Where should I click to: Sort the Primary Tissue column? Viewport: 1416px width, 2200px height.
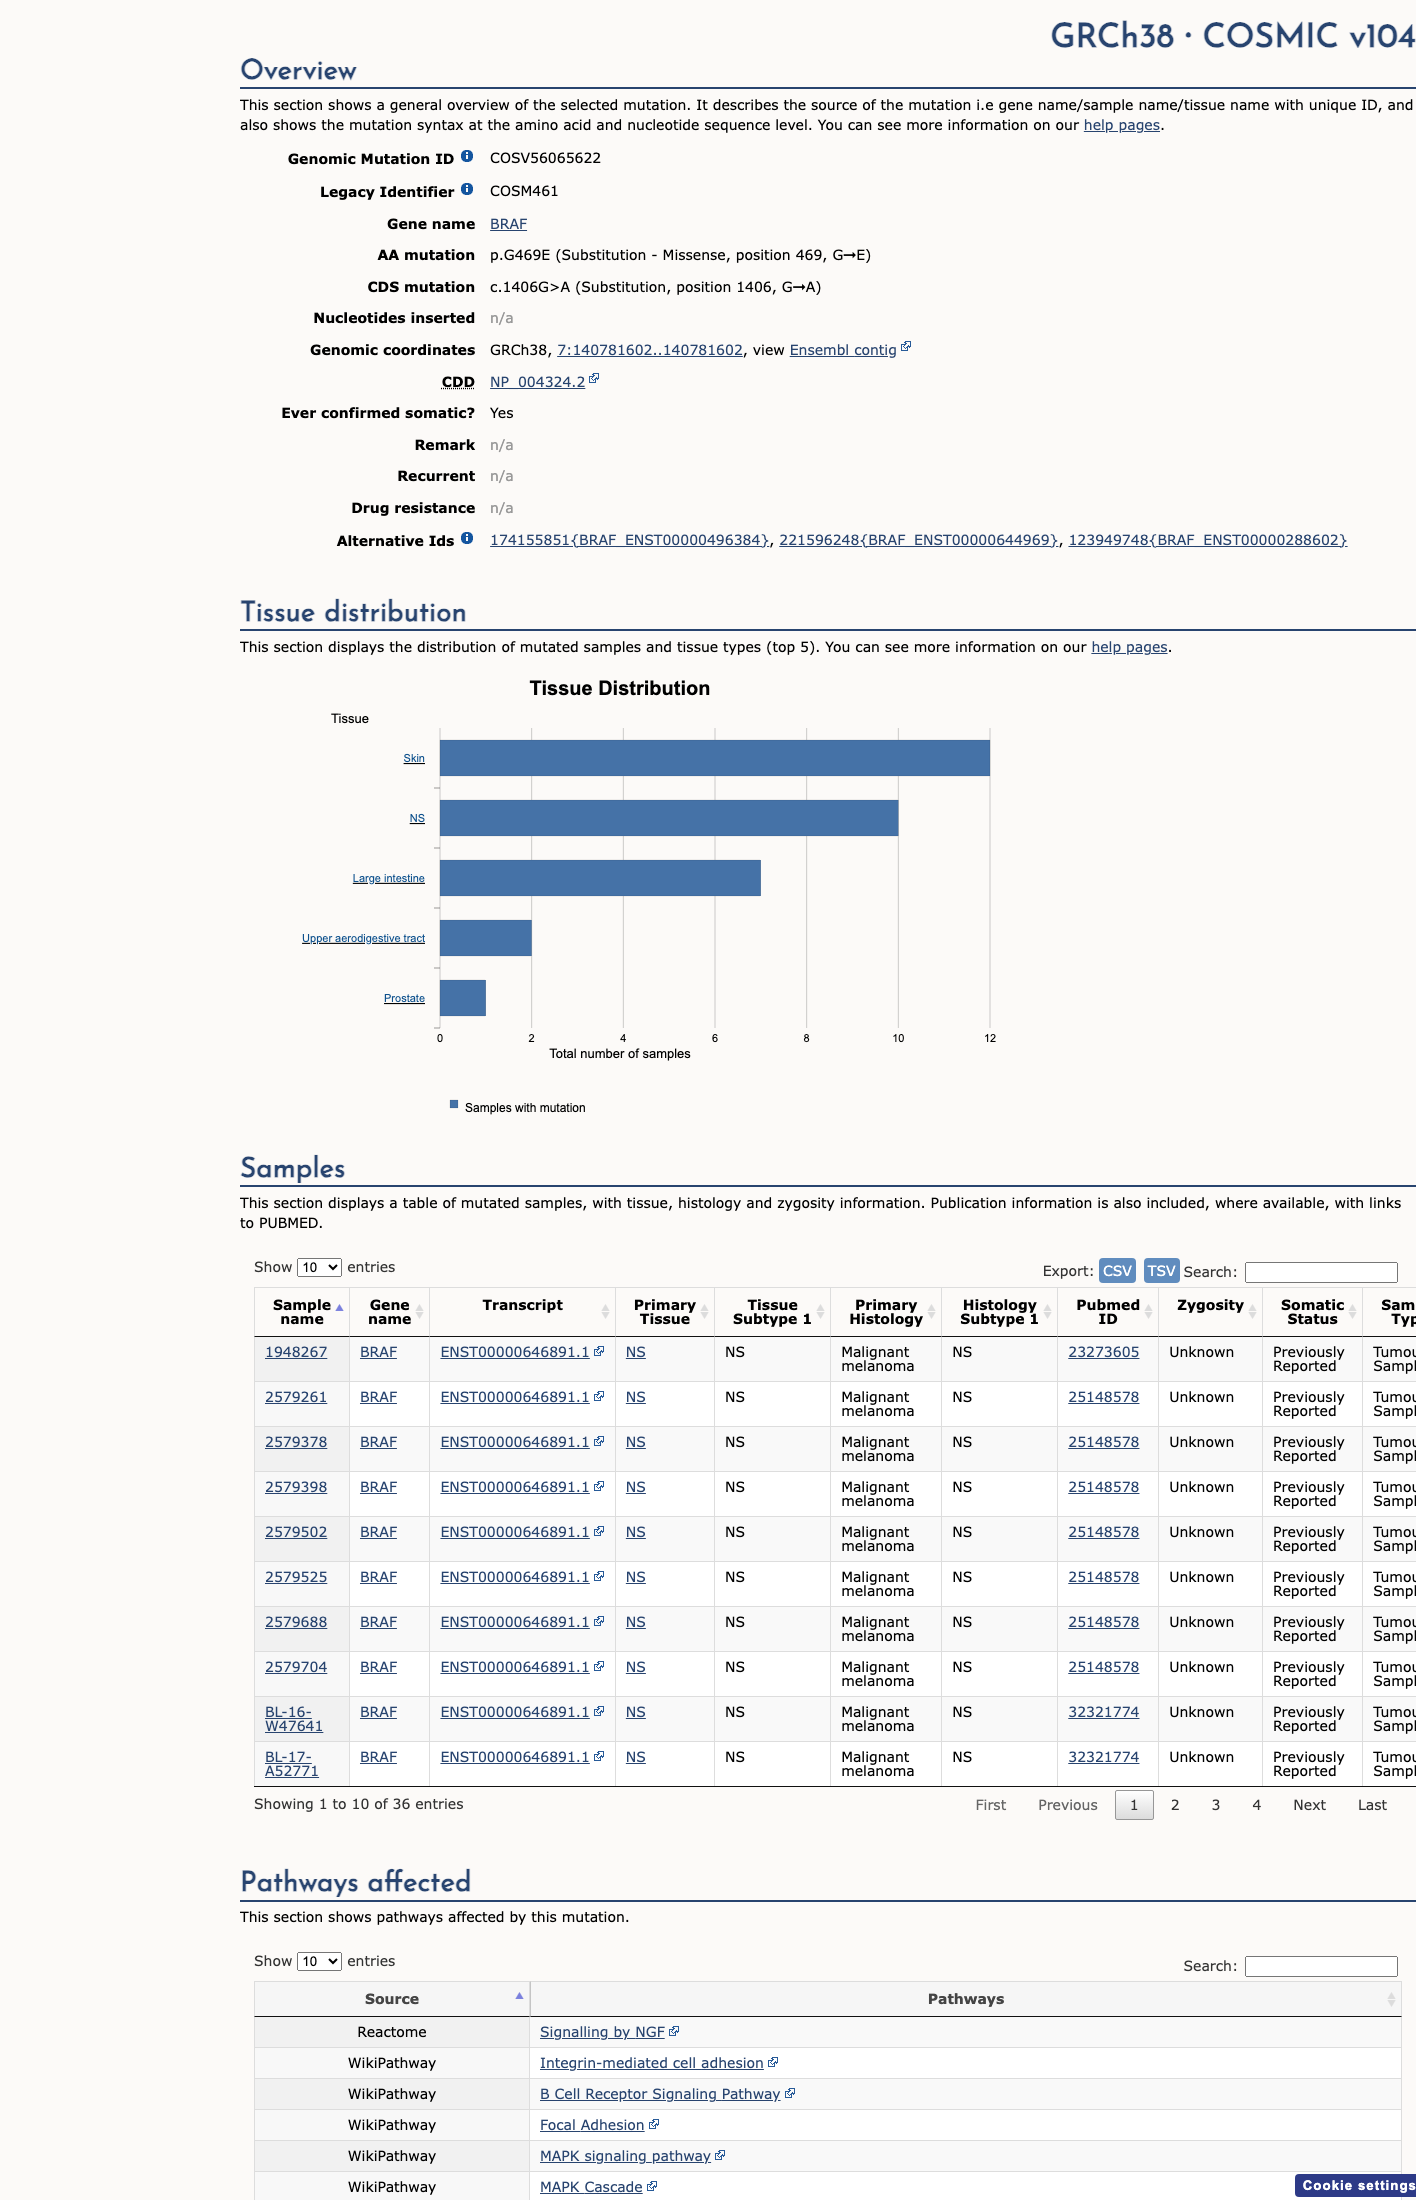click(x=705, y=1312)
